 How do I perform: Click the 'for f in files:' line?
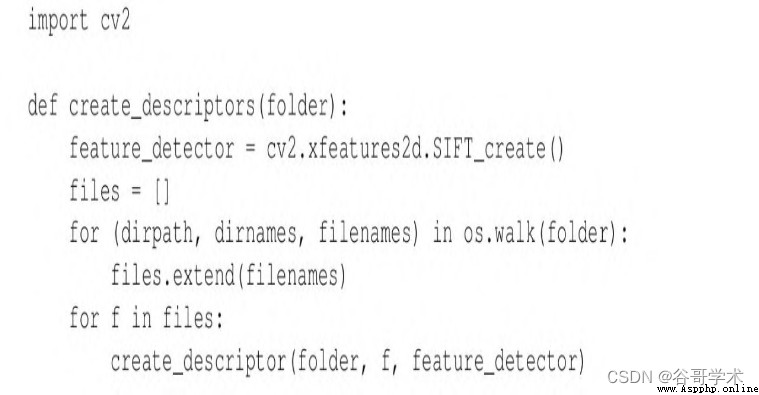point(146,318)
